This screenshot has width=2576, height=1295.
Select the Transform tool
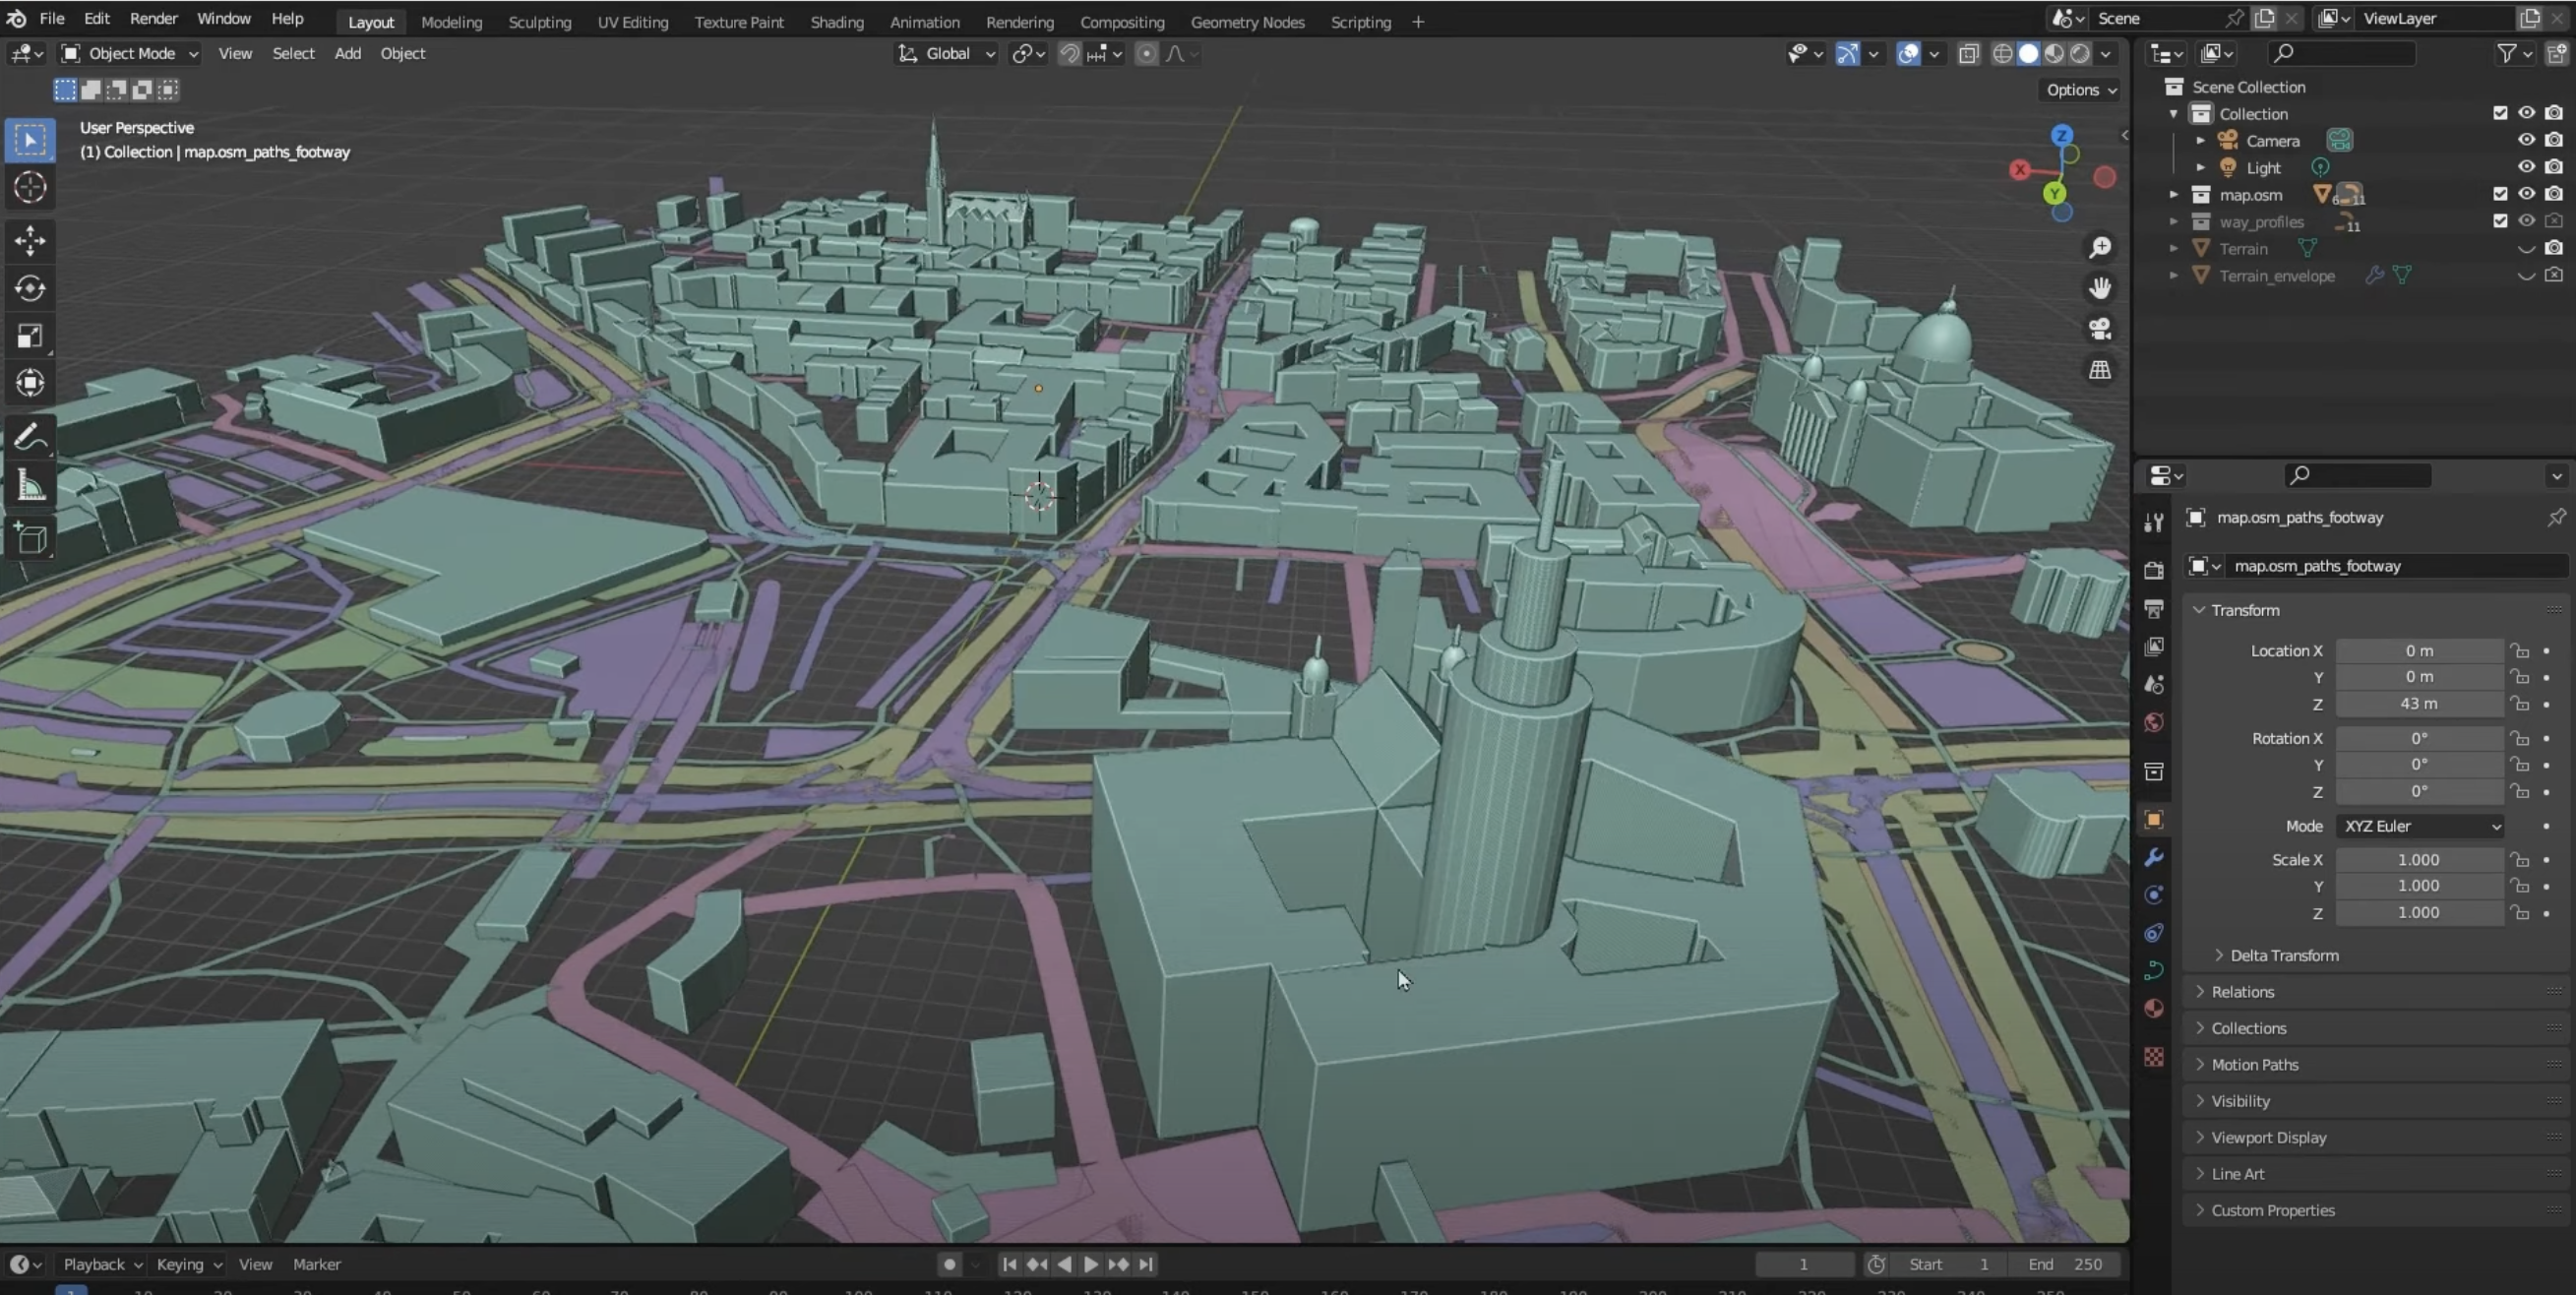30,383
